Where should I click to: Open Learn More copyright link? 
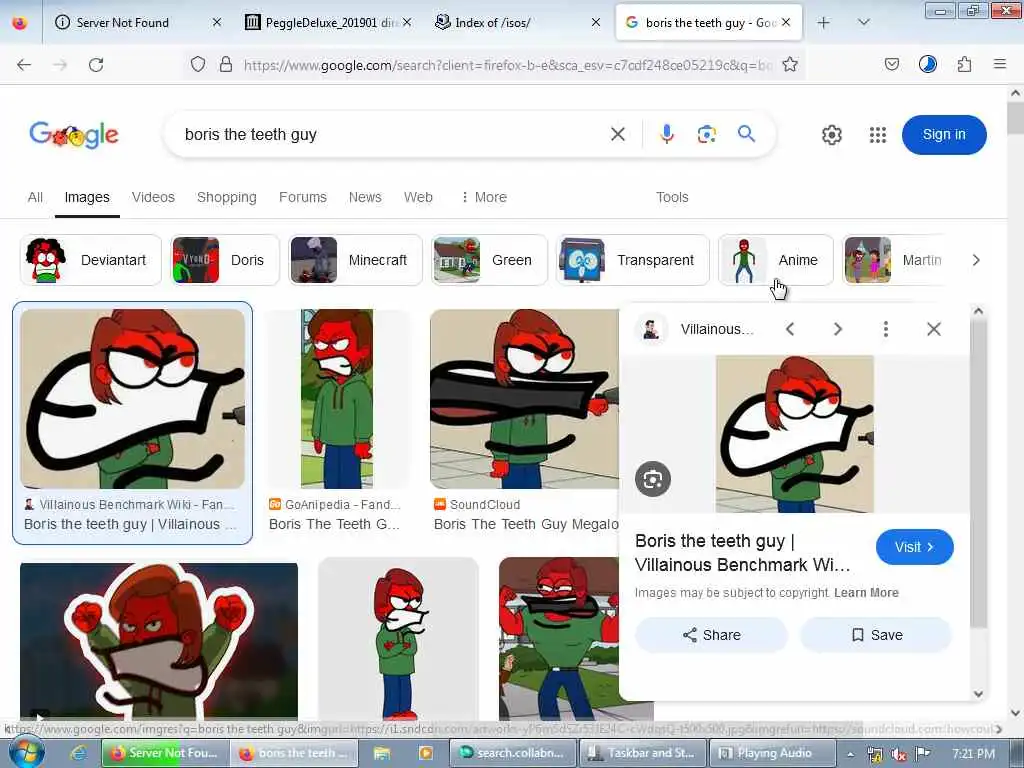[x=866, y=593]
